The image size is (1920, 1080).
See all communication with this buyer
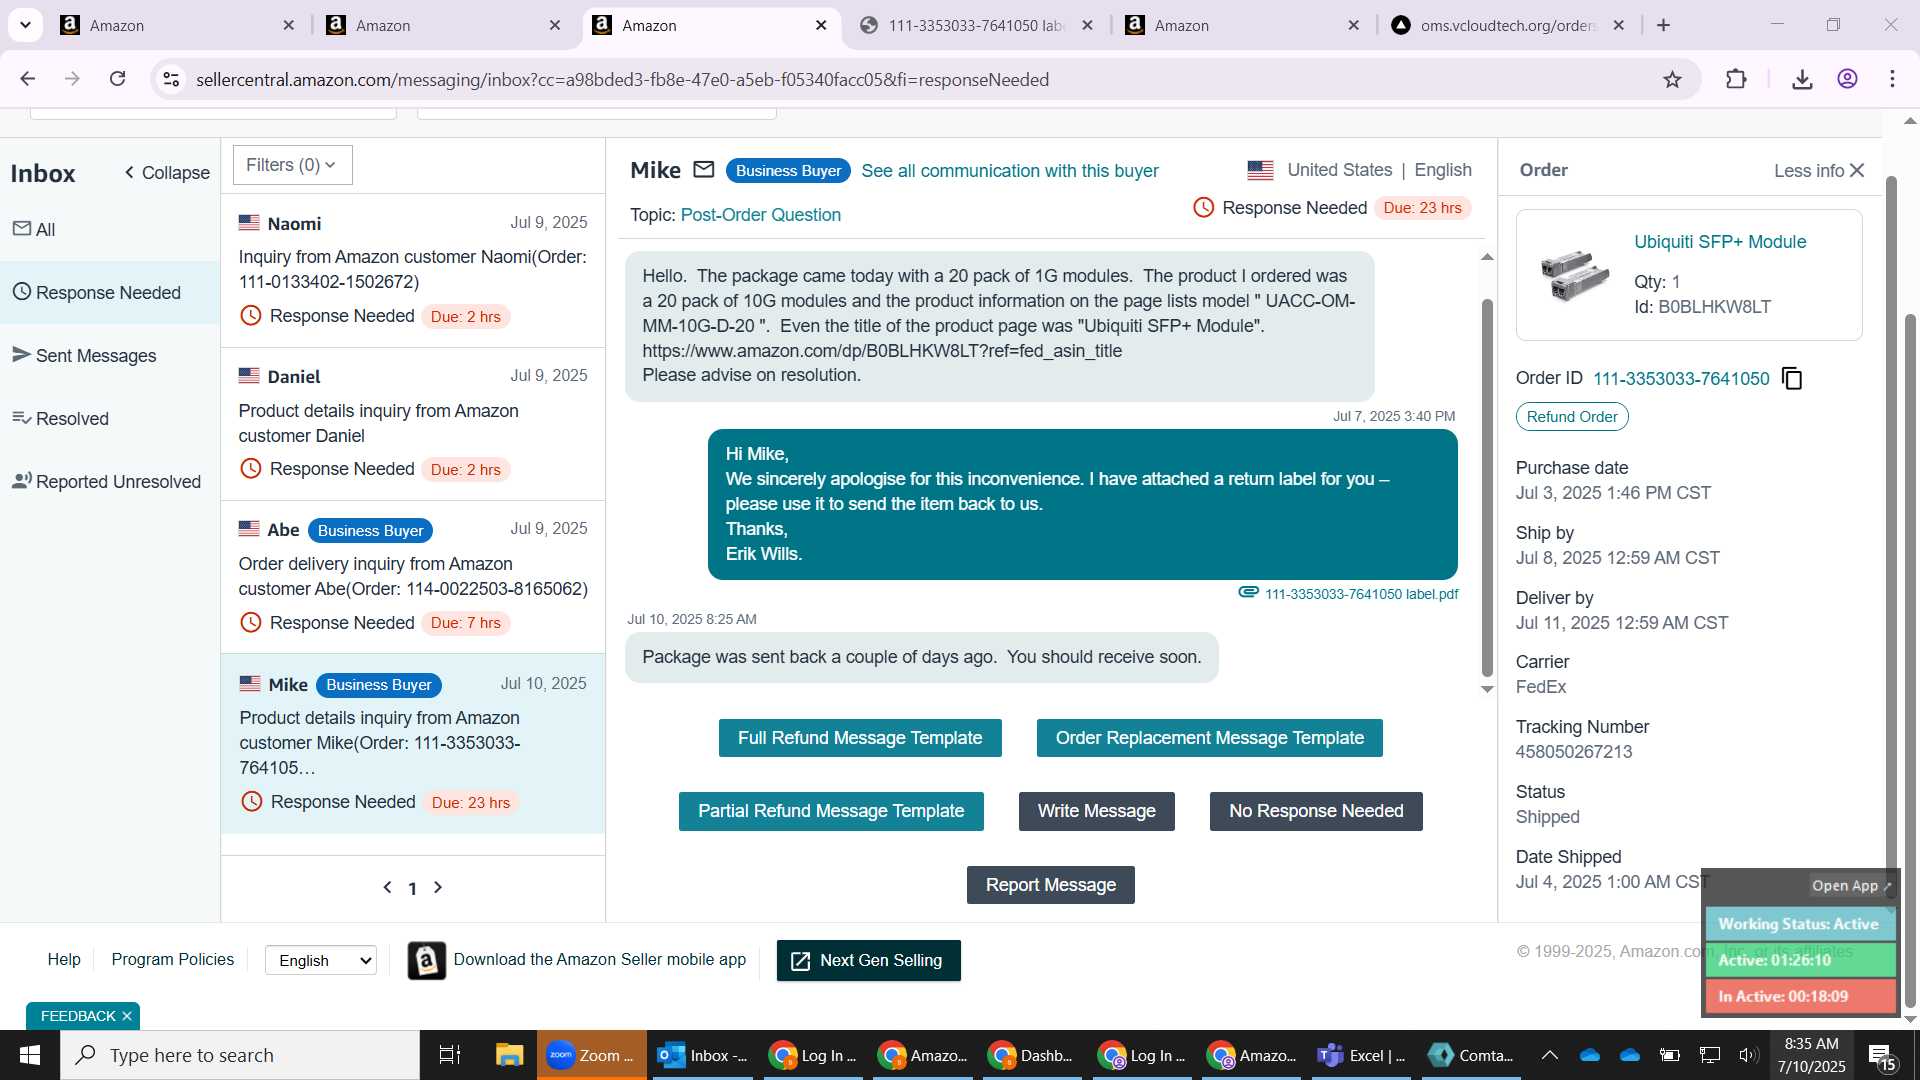click(x=1010, y=171)
